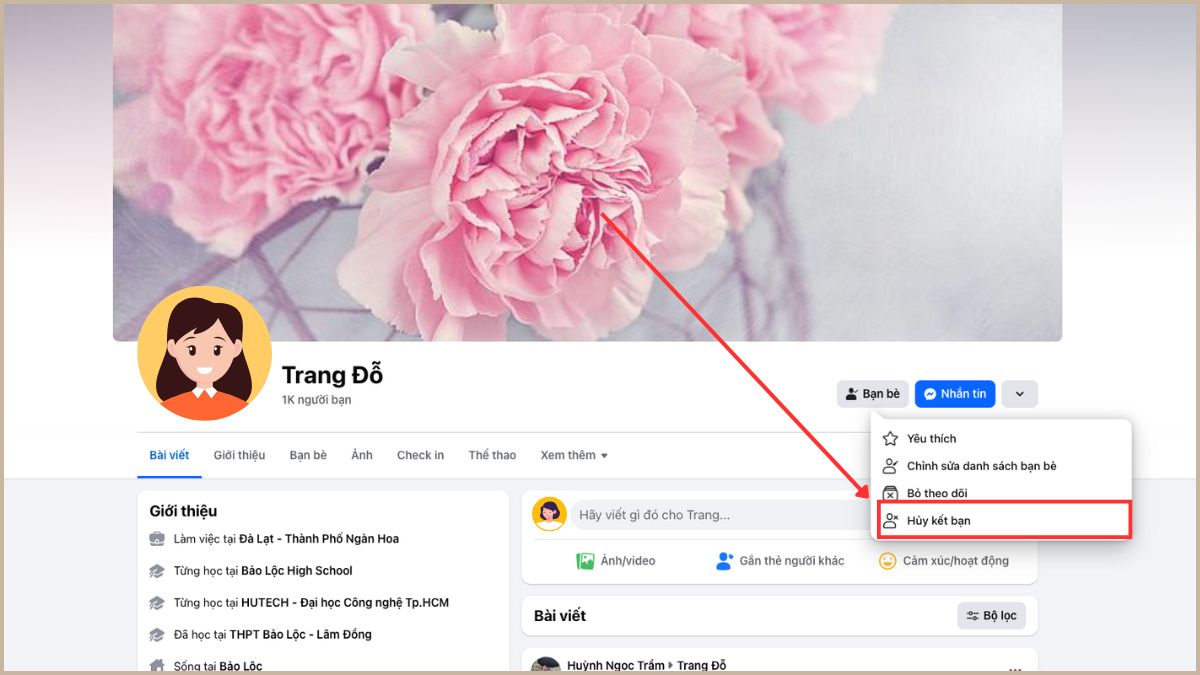Viewport: 1200px width, 675px height.
Task: Open Nhắn tin messenger button
Action: (955, 394)
